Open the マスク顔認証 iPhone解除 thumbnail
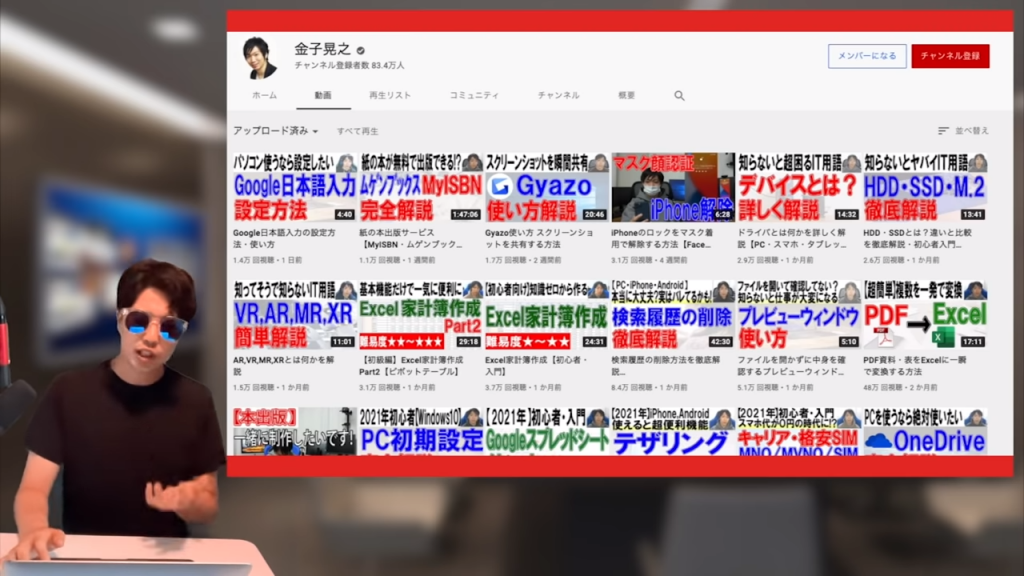Image resolution: width=1024 pixels, height=576 pixels. click(673, 187)
